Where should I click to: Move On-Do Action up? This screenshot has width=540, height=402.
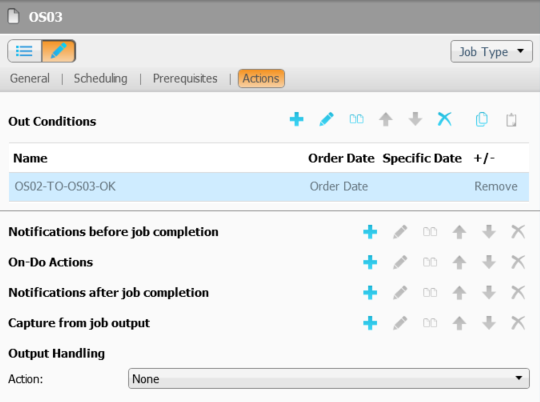(459, 262)
